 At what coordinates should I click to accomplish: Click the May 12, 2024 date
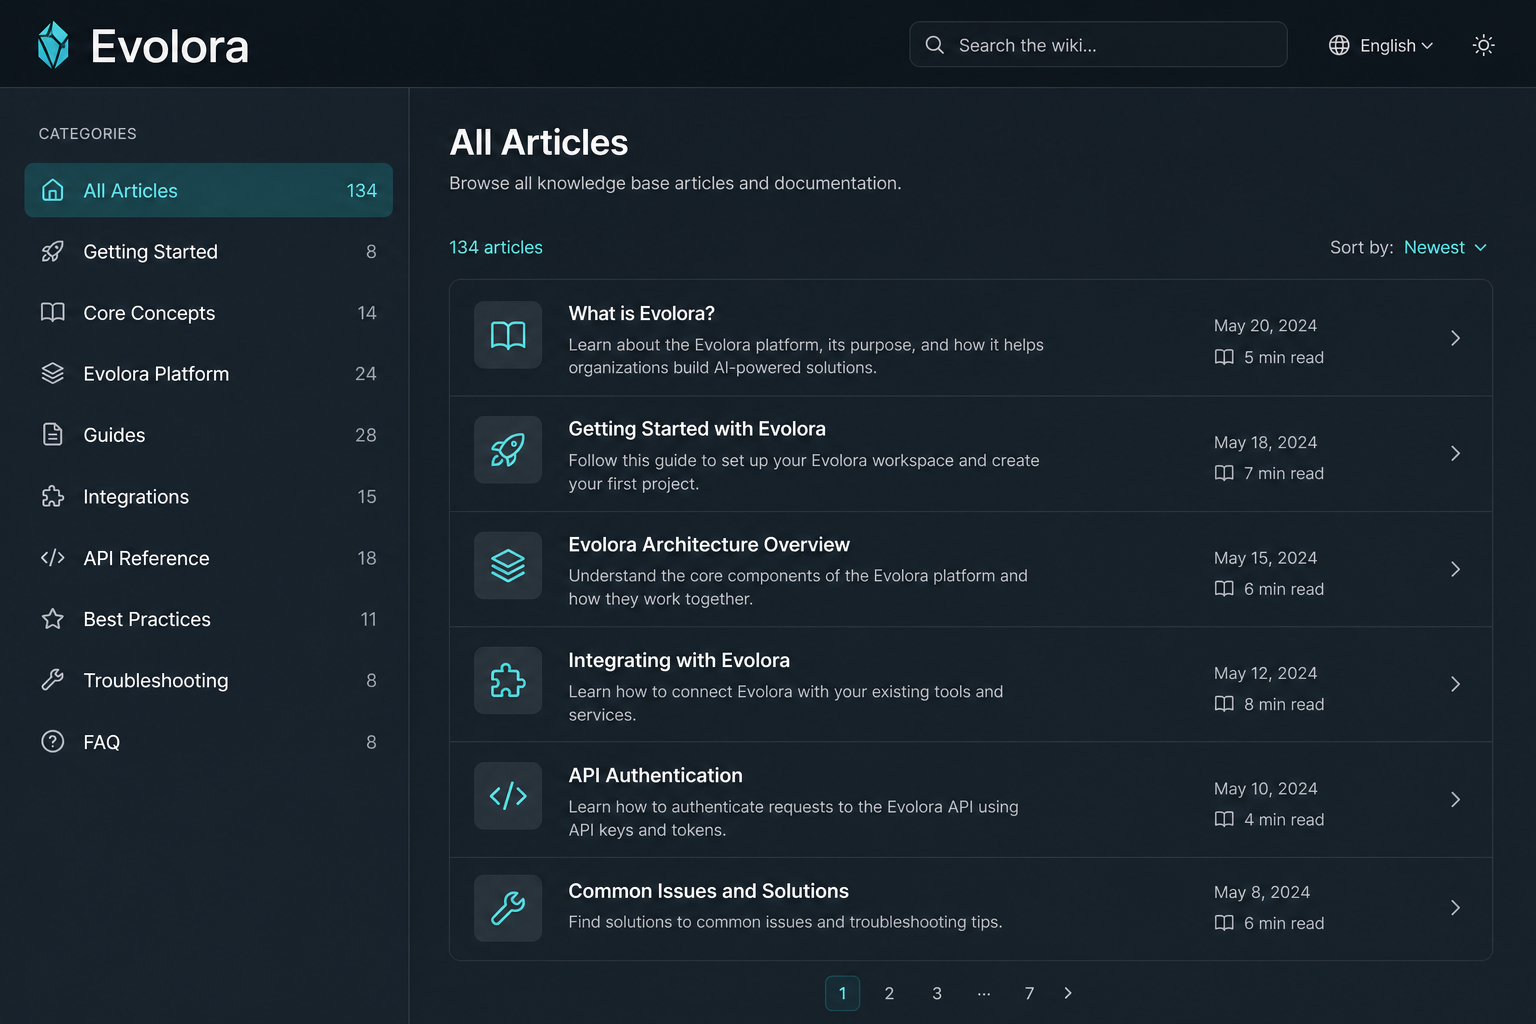tap(1265, 673)
